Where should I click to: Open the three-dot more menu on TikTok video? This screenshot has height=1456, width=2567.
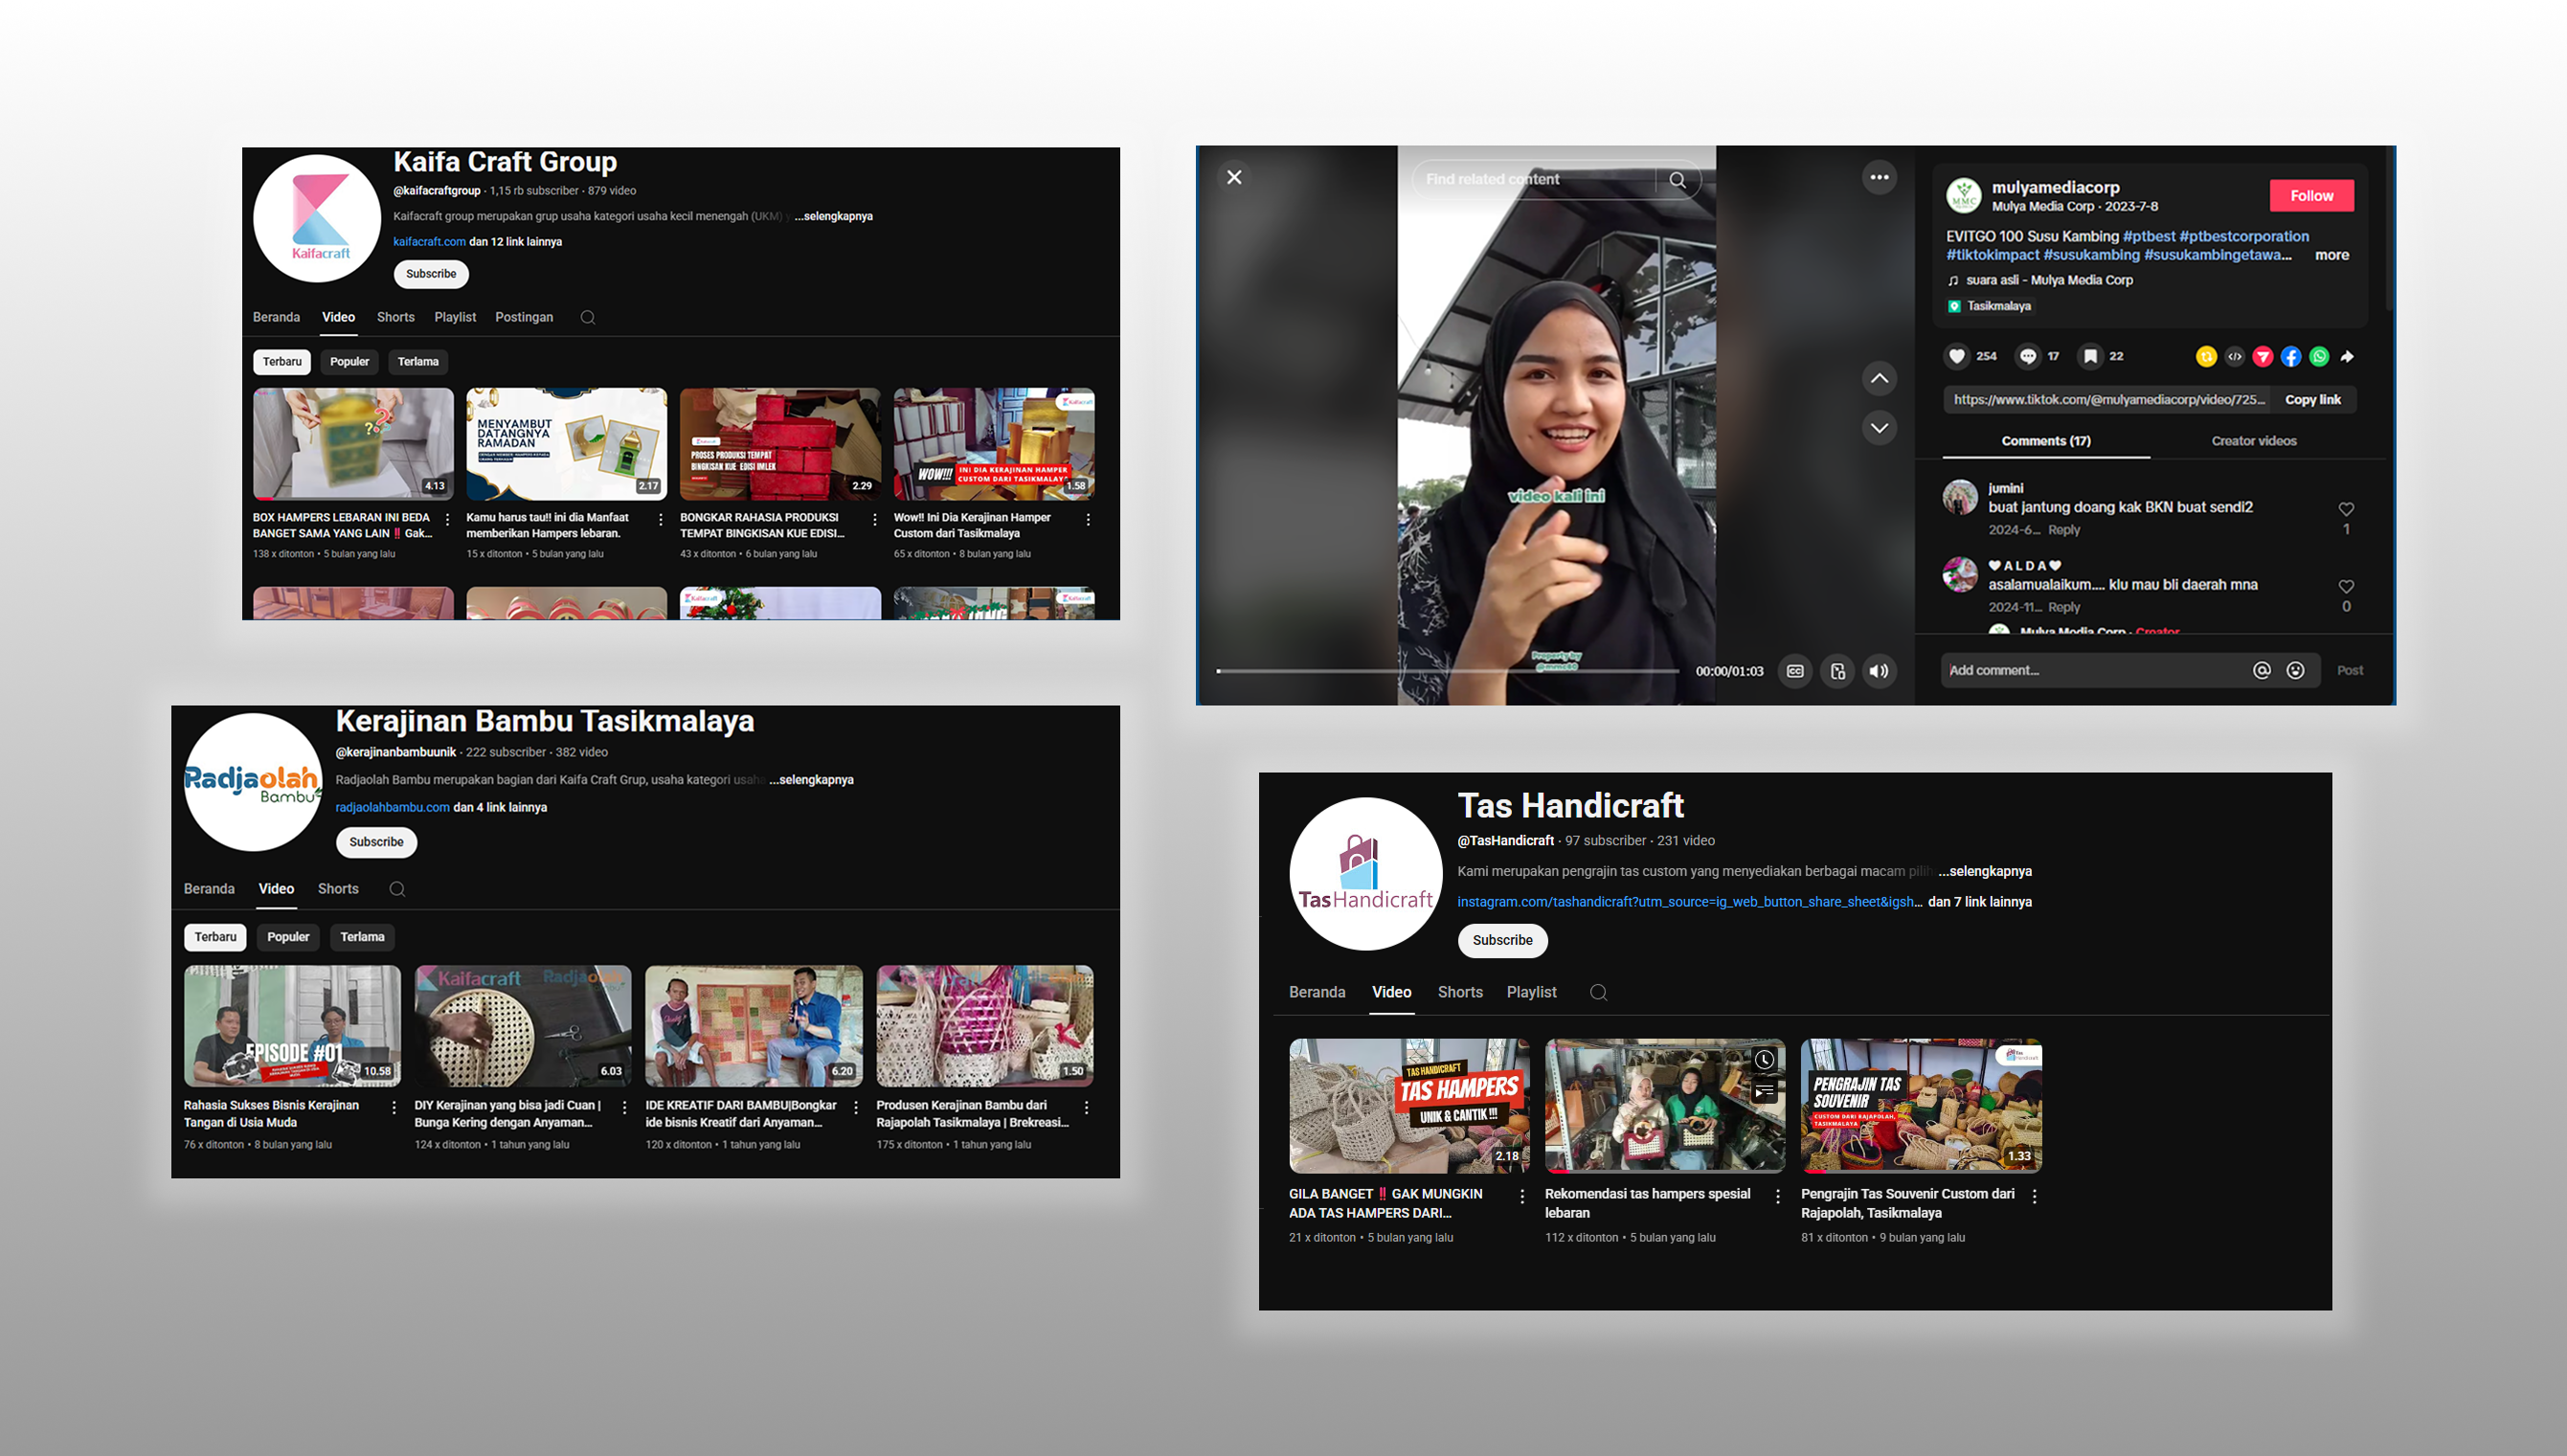1879,177
